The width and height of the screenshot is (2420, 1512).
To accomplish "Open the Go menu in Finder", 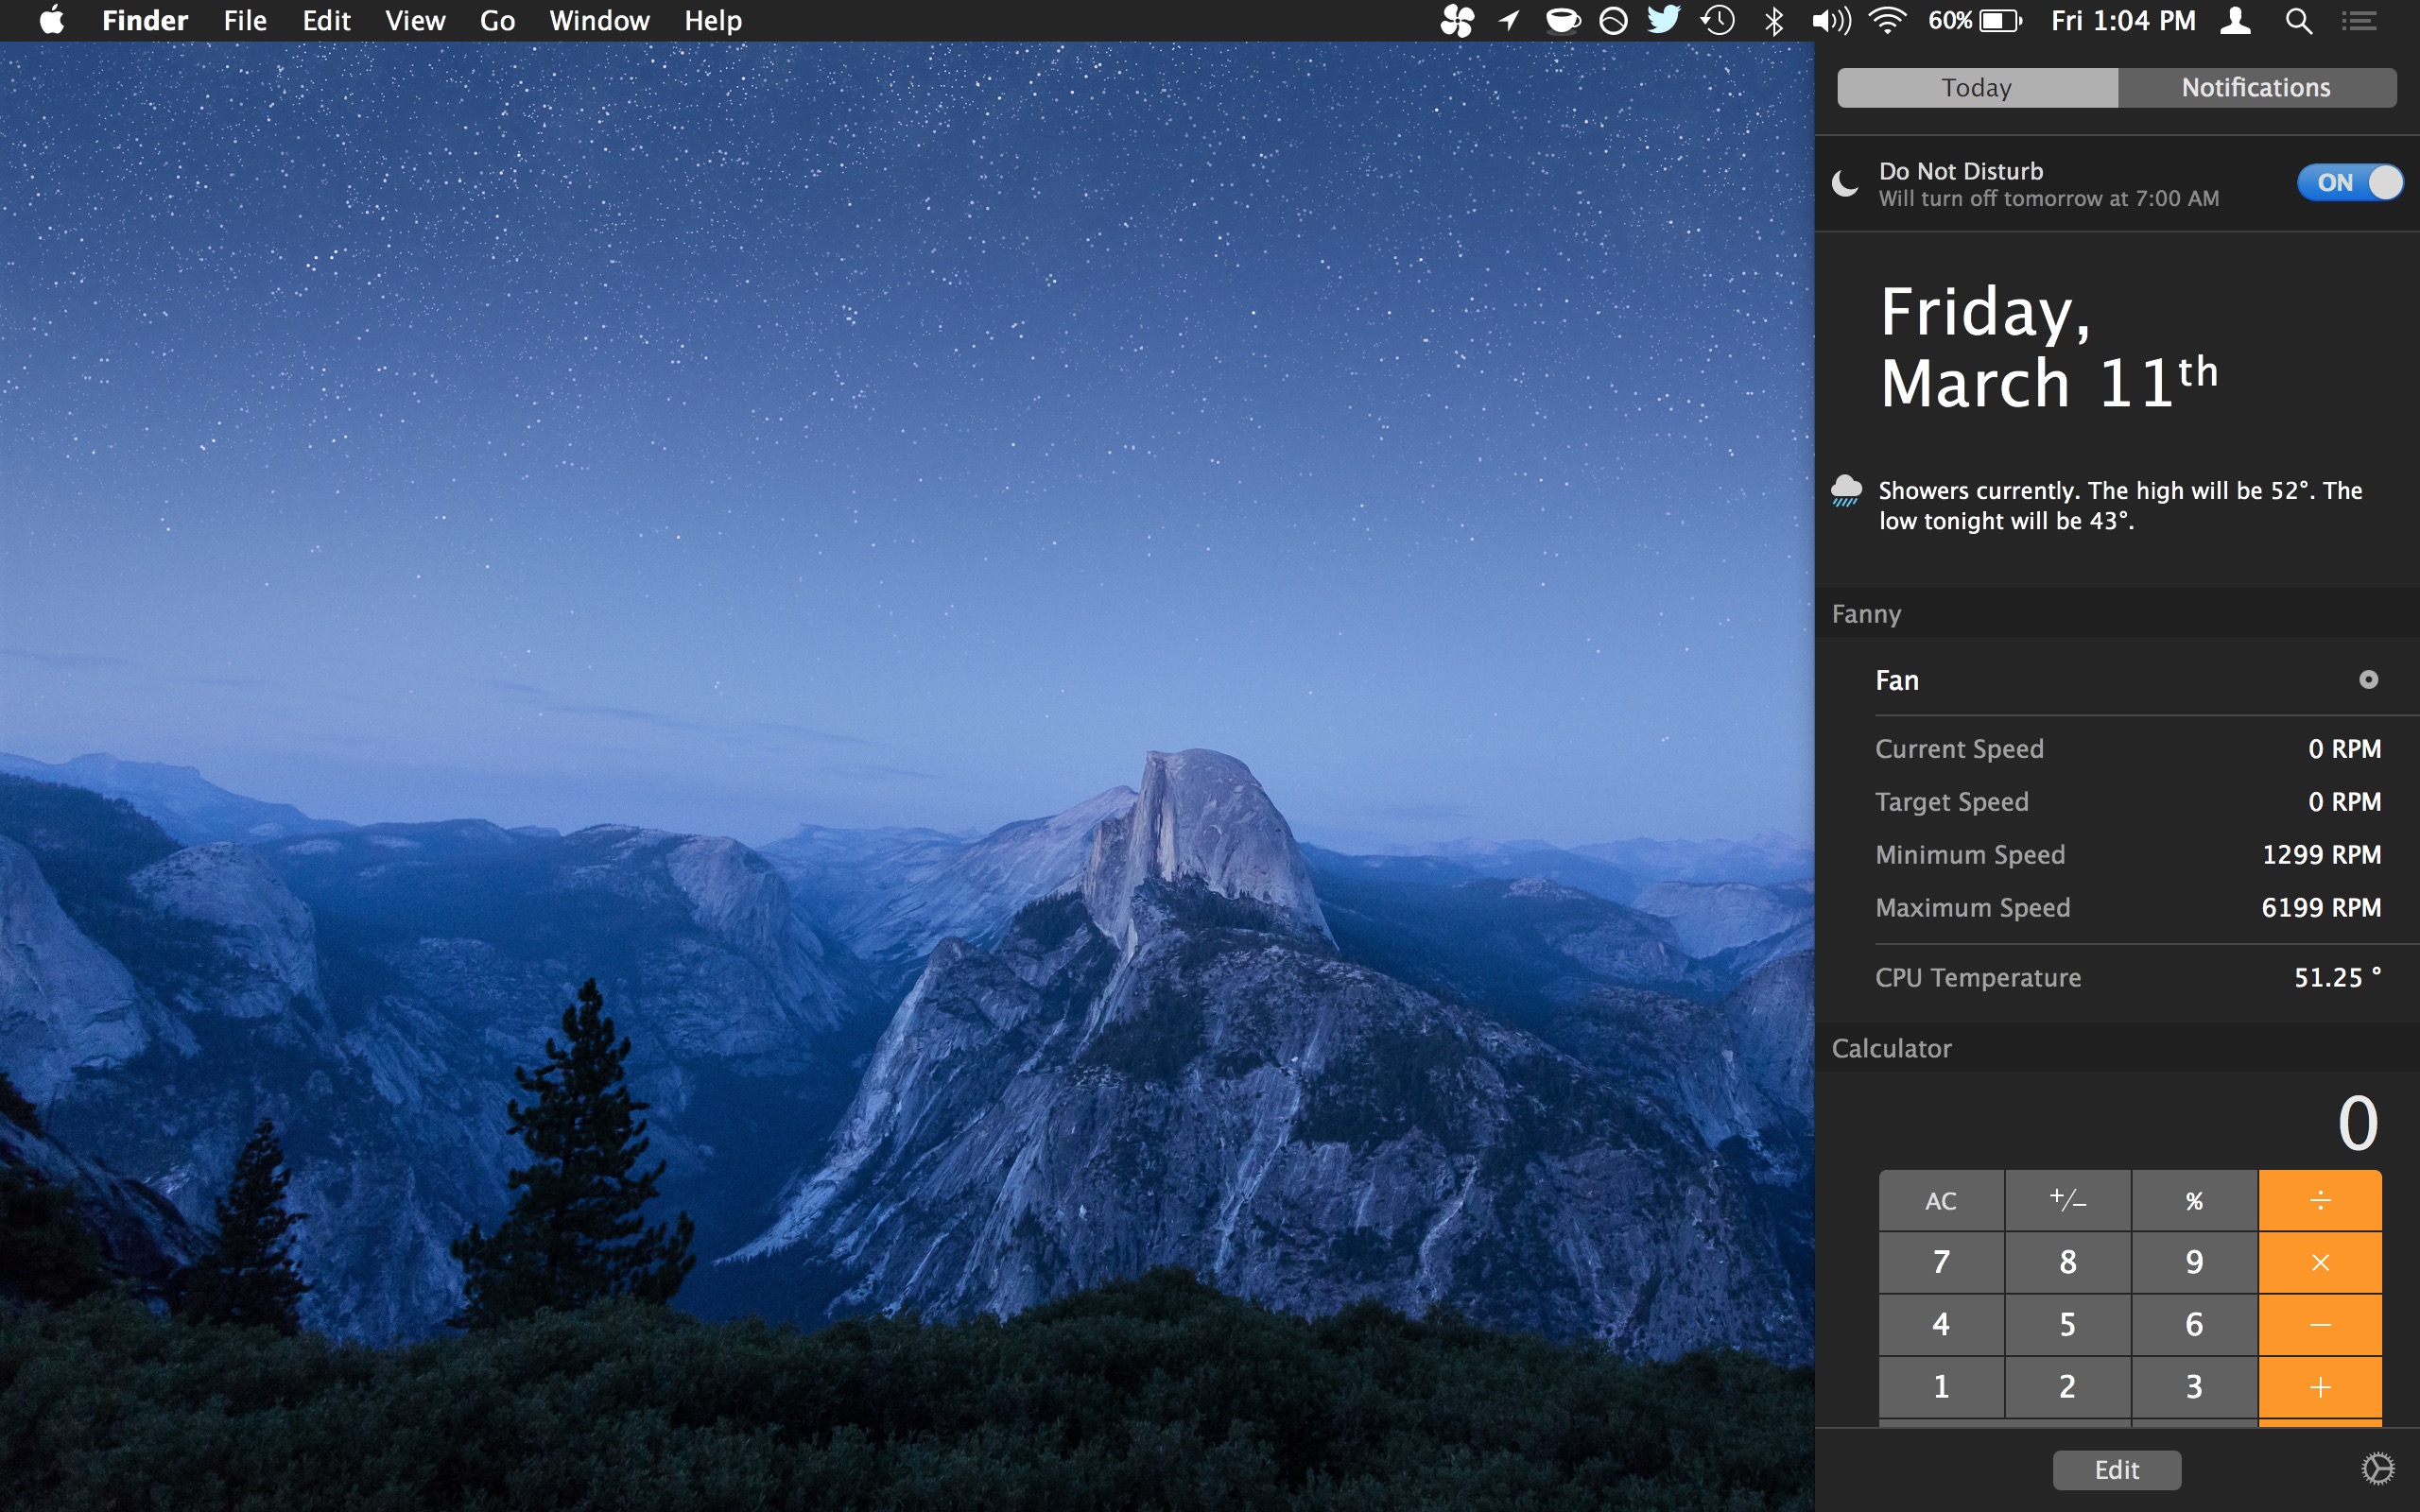I will point(497,21).
